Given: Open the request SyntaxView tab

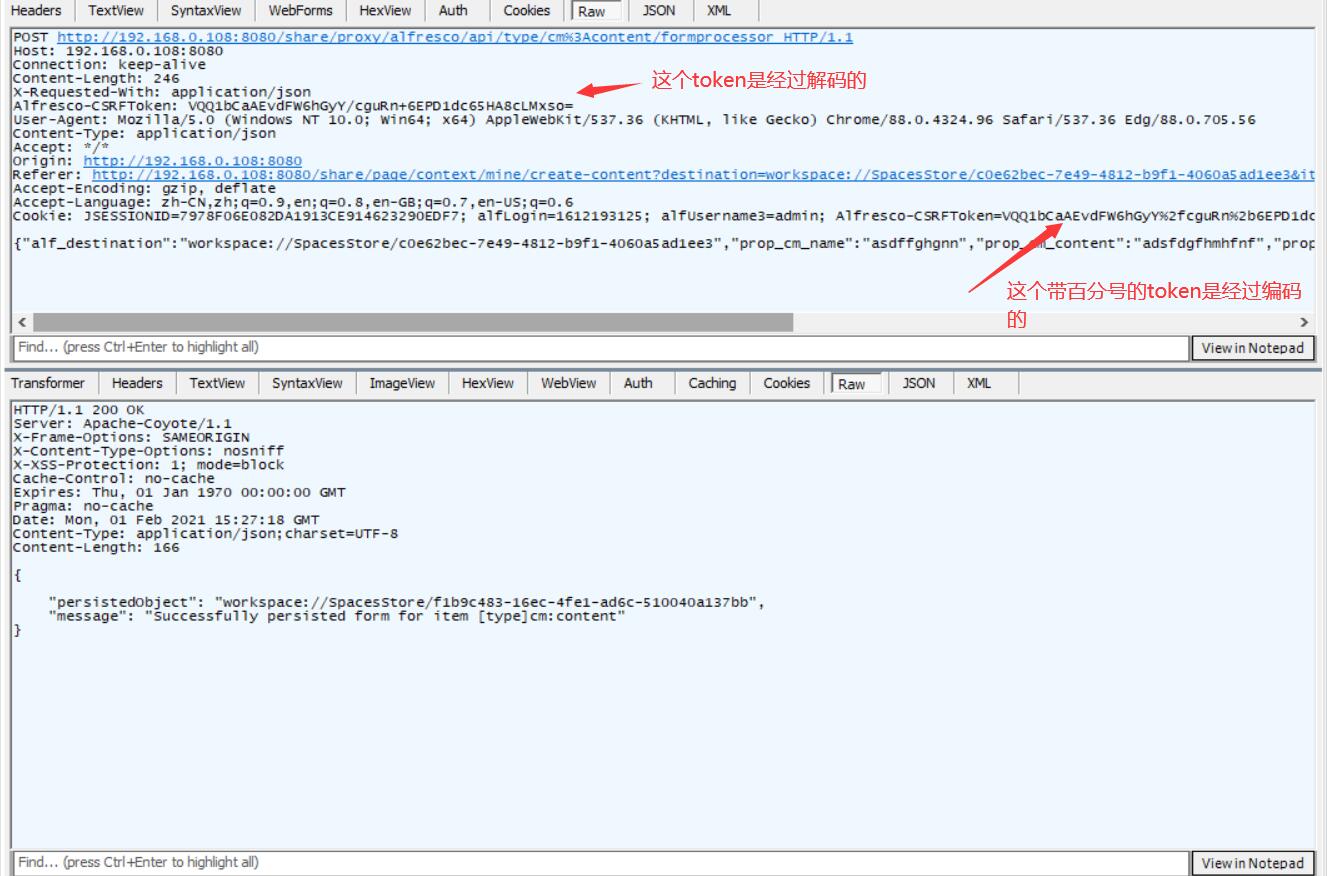Looking at the screenshot, I should coord(206,11).
